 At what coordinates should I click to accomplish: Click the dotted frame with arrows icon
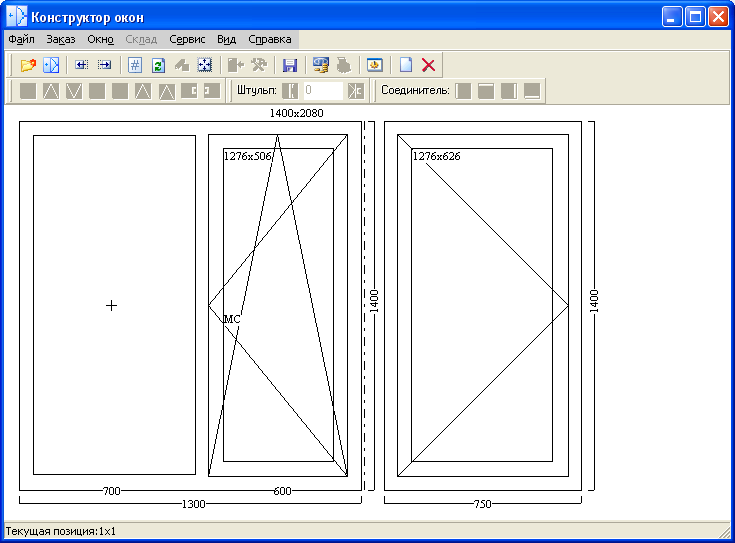click(205, 65)
